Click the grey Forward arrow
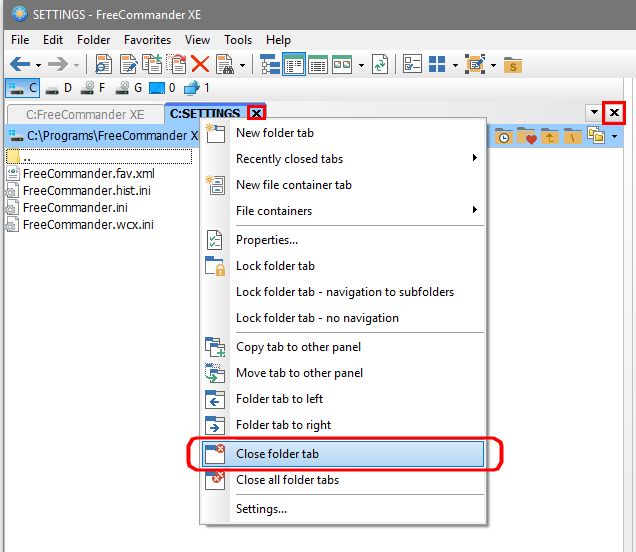This screenshot has height=552, width=636. point(58,64)
